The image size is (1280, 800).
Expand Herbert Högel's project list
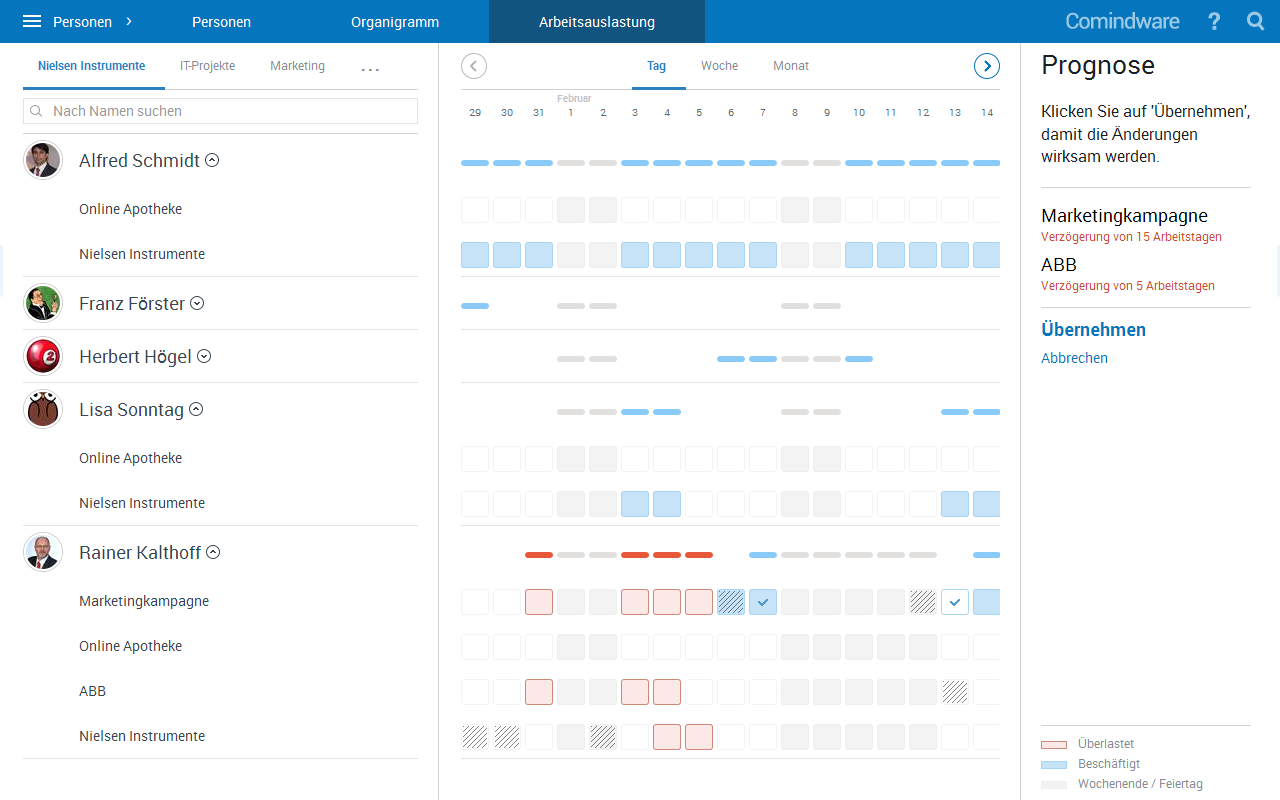coord(204,356)
